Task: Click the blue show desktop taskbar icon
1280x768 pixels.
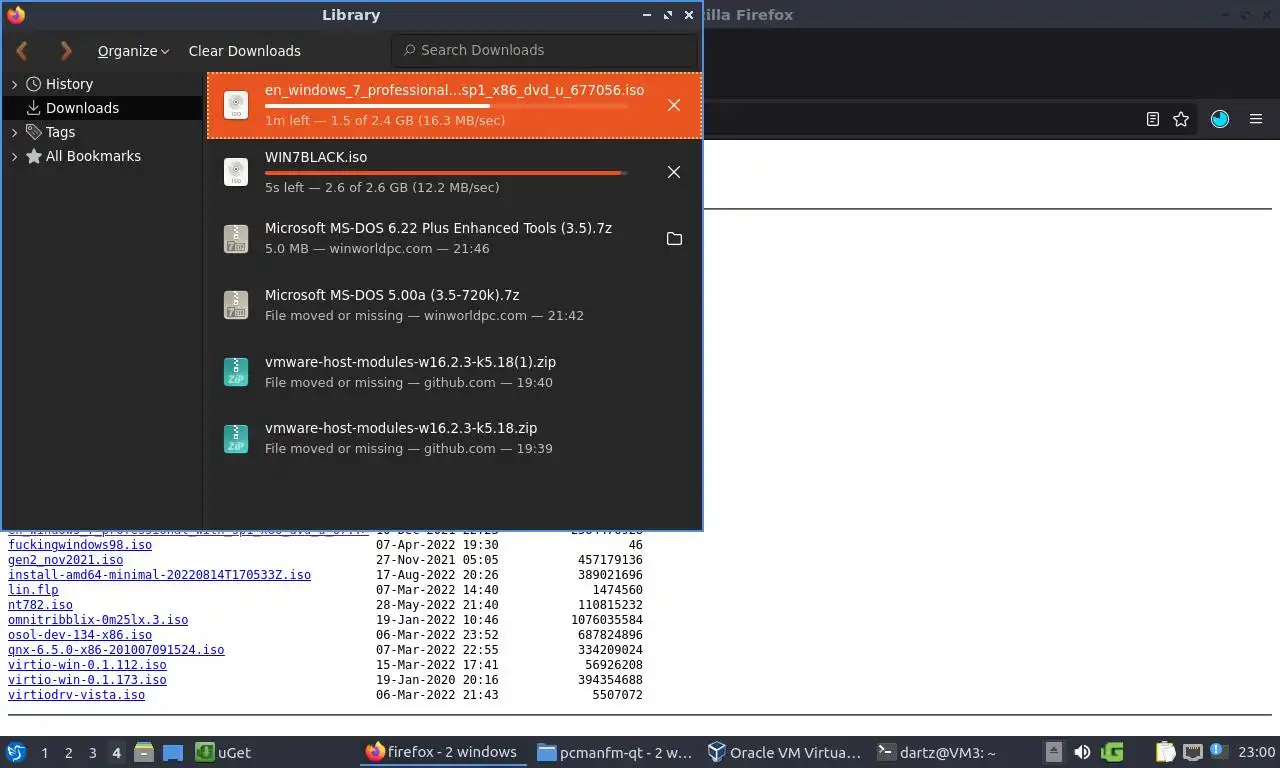Action: (173, 752)
